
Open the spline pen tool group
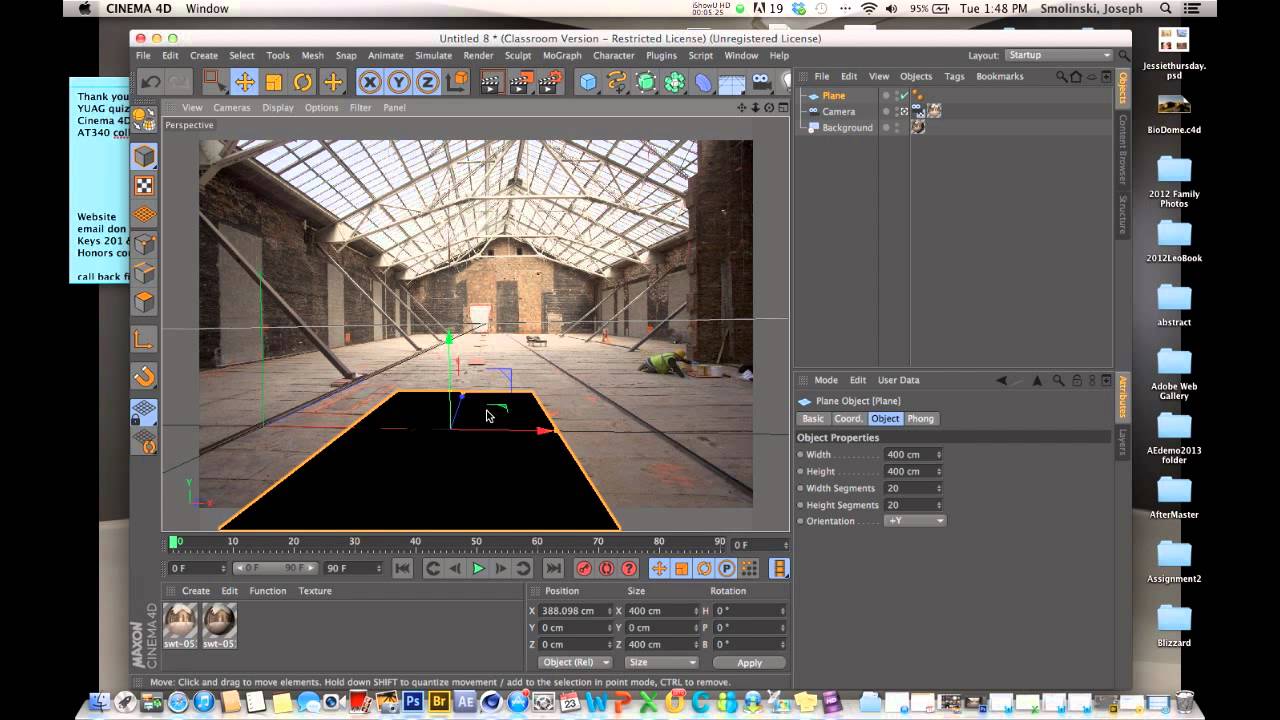(618, 82)
